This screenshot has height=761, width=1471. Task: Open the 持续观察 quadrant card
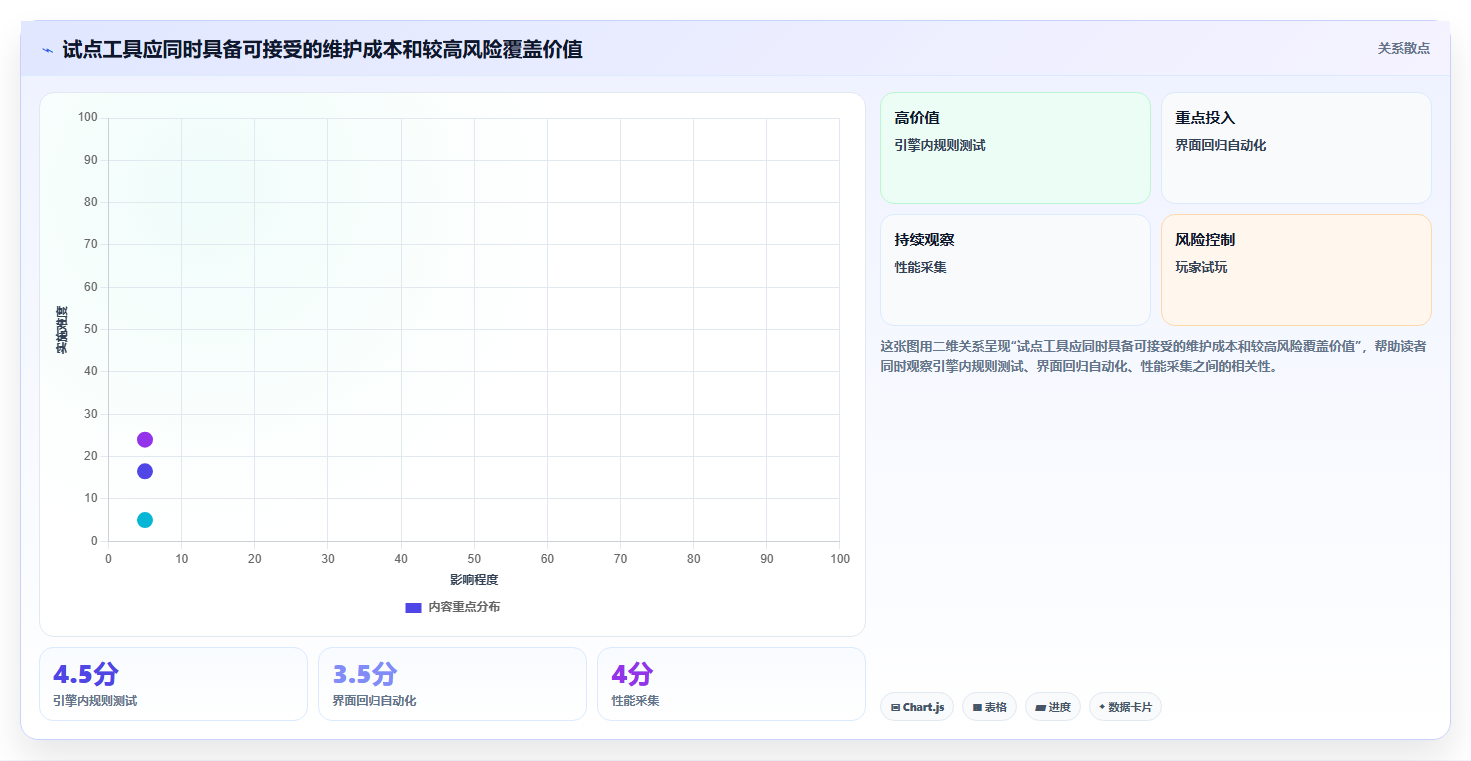point(1015,270)
